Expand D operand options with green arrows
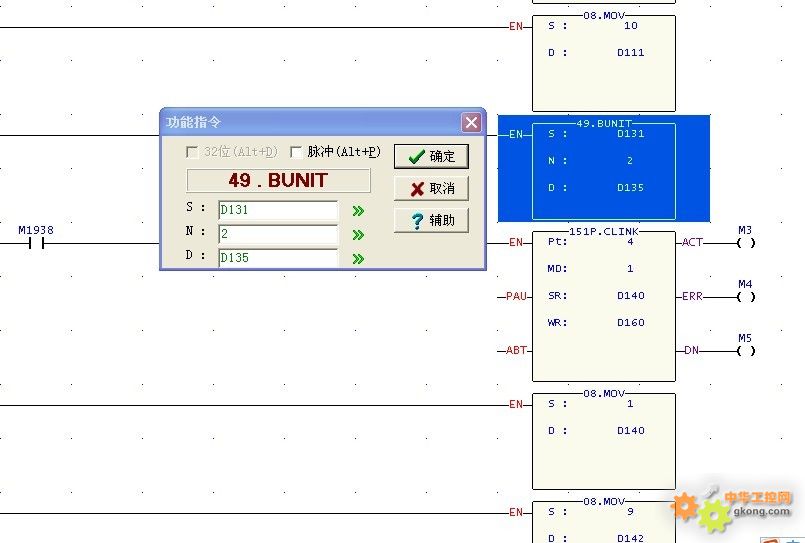The width and height of the screenshot is (805, 543). (x=358, y=259)
